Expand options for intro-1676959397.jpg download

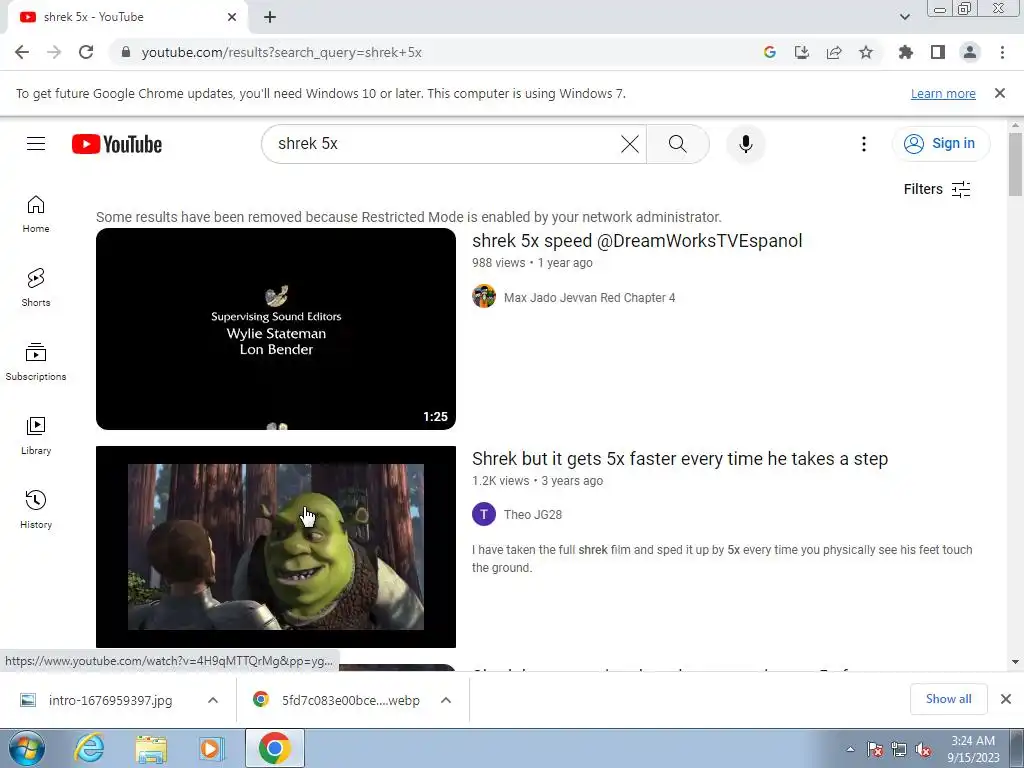pyautogui.click(x=212, y=700)
